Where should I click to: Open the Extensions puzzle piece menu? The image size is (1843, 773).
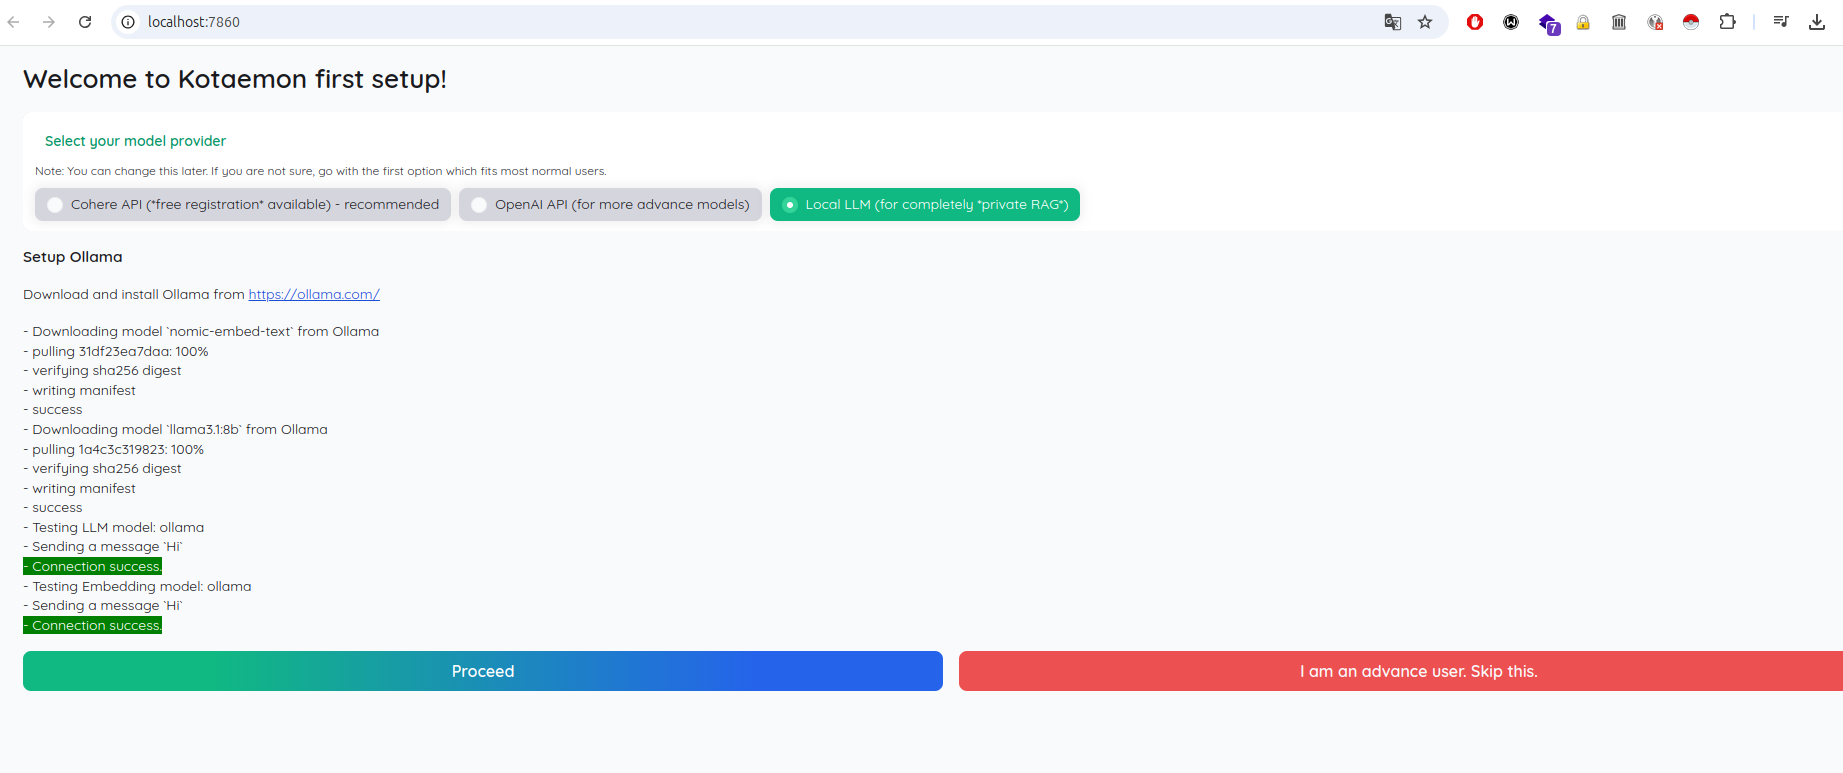pos(1727,22)
